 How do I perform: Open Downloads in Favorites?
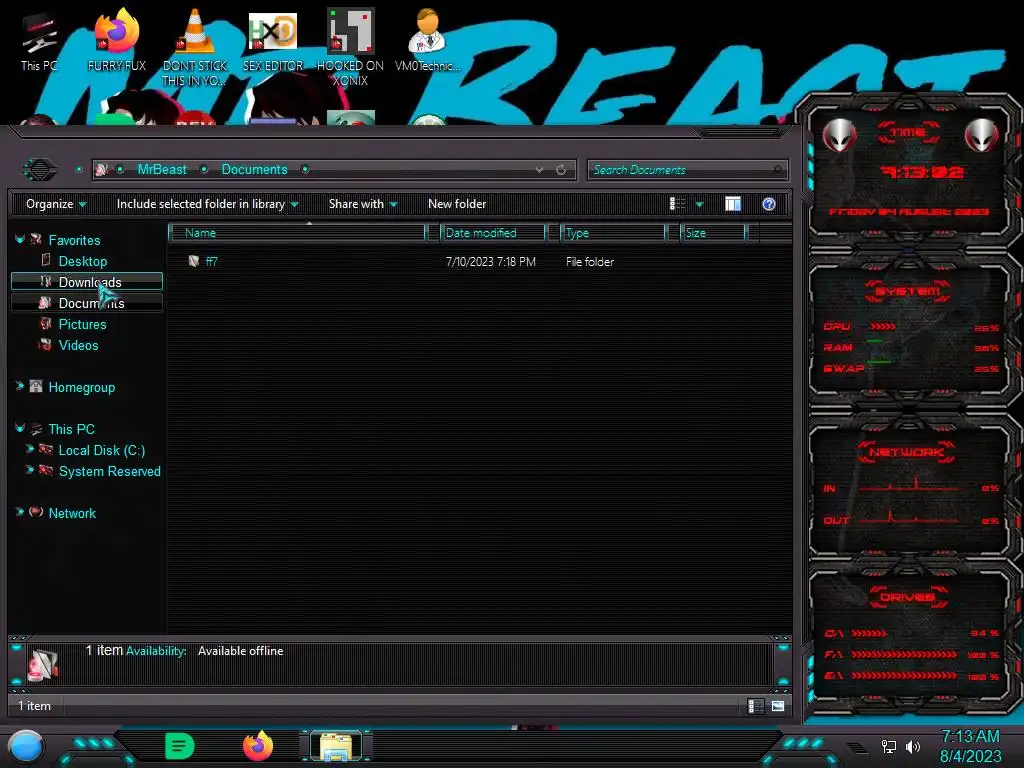pyautogui.click(x=89, y=282)
